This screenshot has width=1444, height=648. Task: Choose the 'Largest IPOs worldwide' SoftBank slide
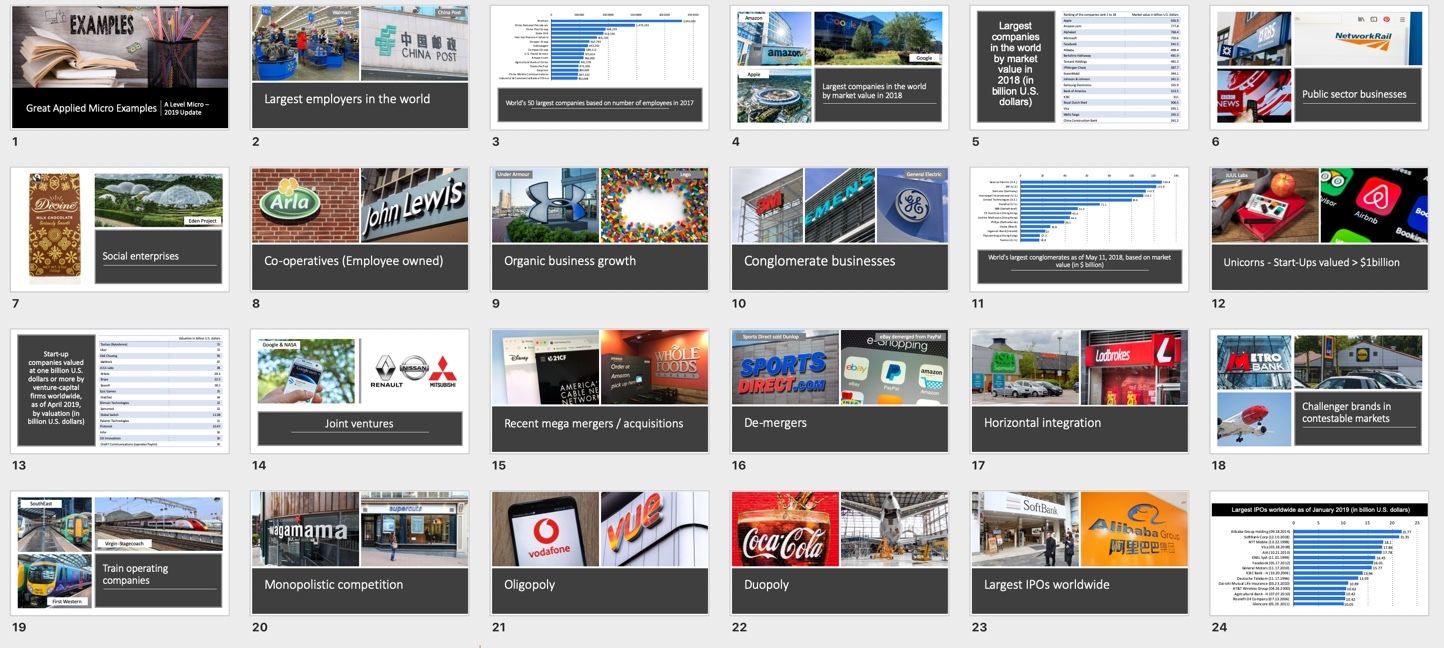point(1079,553)
